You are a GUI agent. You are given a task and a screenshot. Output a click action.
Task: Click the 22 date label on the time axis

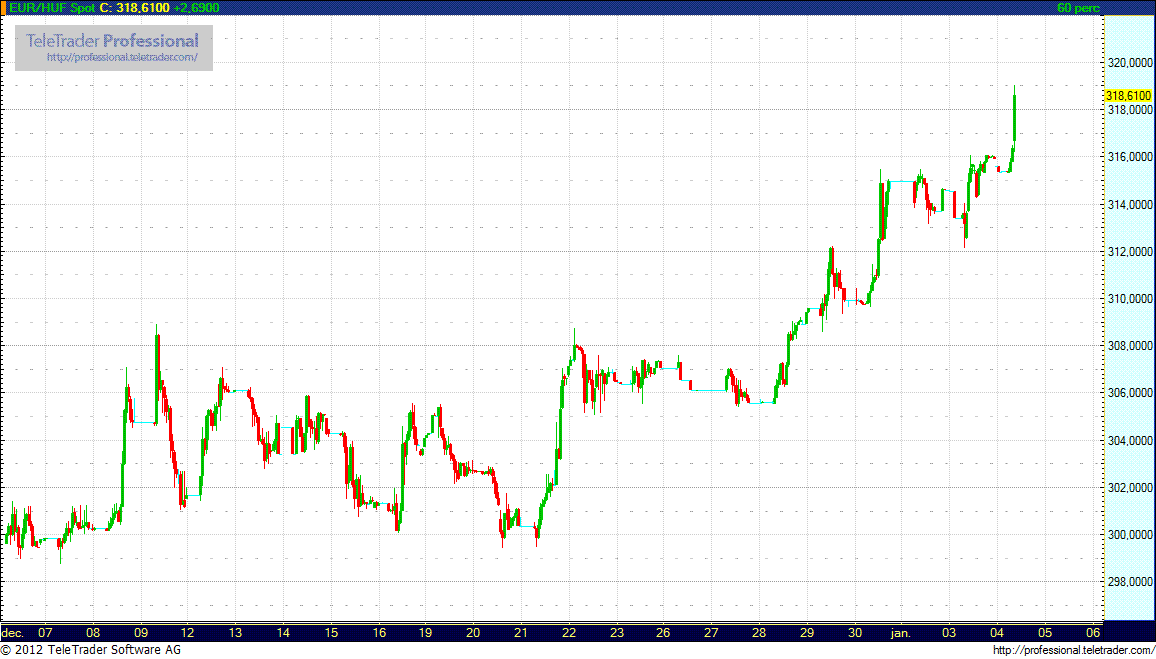[569, 632]
